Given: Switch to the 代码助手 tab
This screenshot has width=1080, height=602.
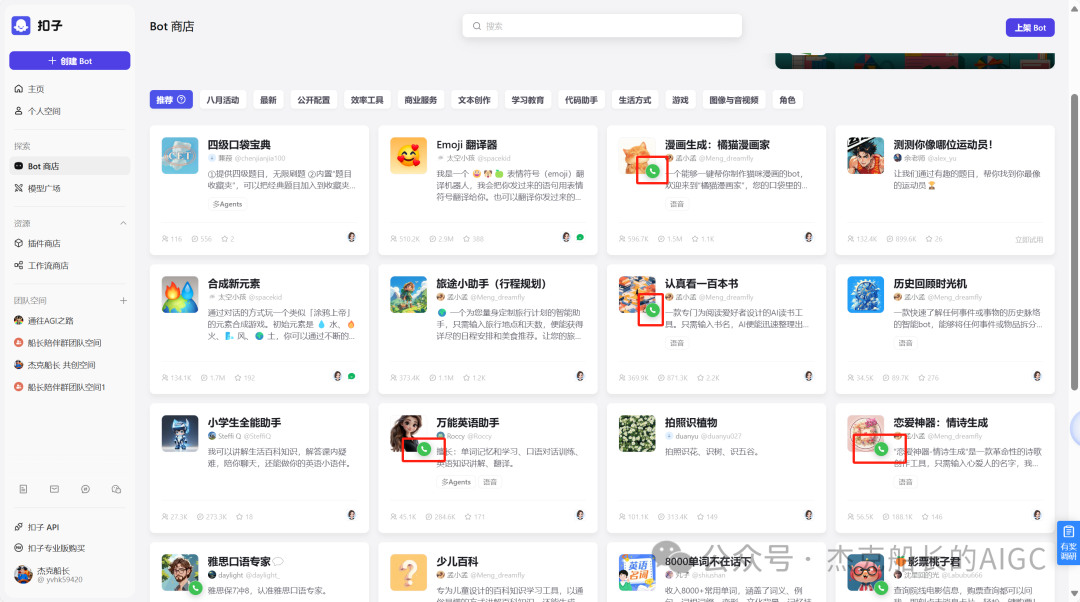Looking at the screenshot, I should click(581, 100).
